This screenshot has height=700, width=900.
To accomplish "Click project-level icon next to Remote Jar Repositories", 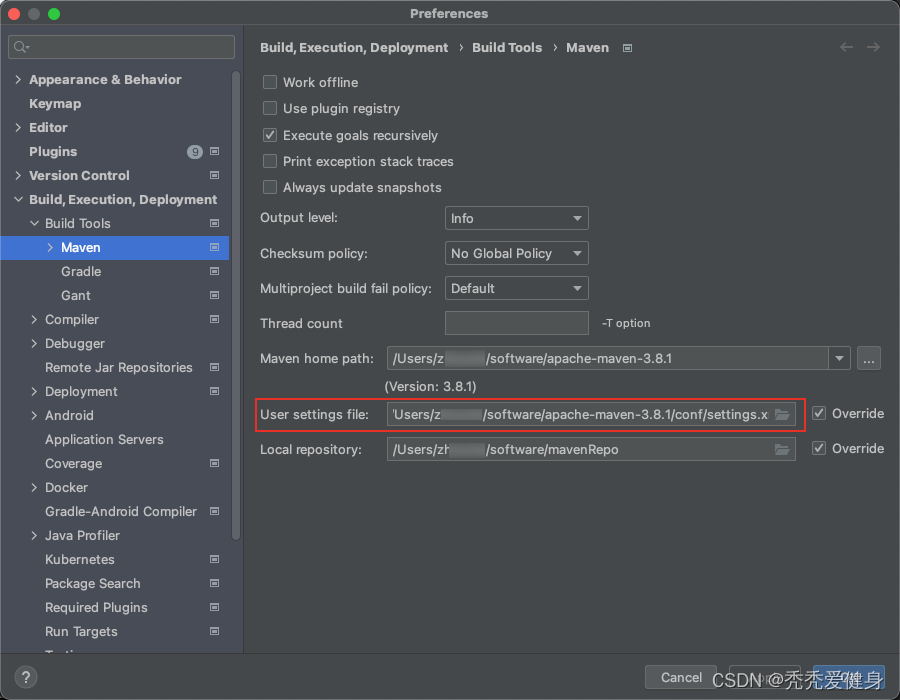I will pos(215,367).
